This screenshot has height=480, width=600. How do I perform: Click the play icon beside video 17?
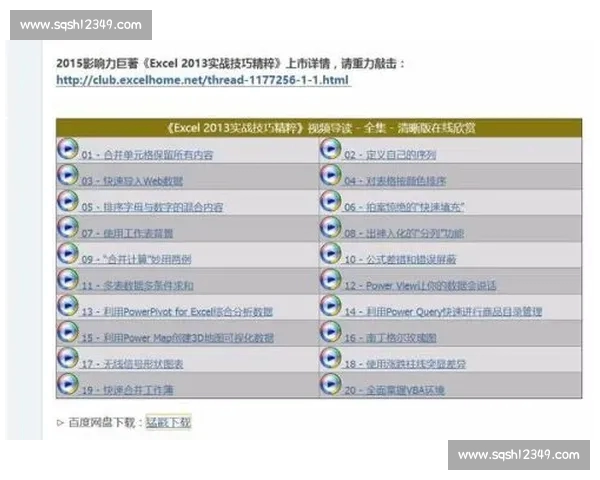tap(68, 358)
